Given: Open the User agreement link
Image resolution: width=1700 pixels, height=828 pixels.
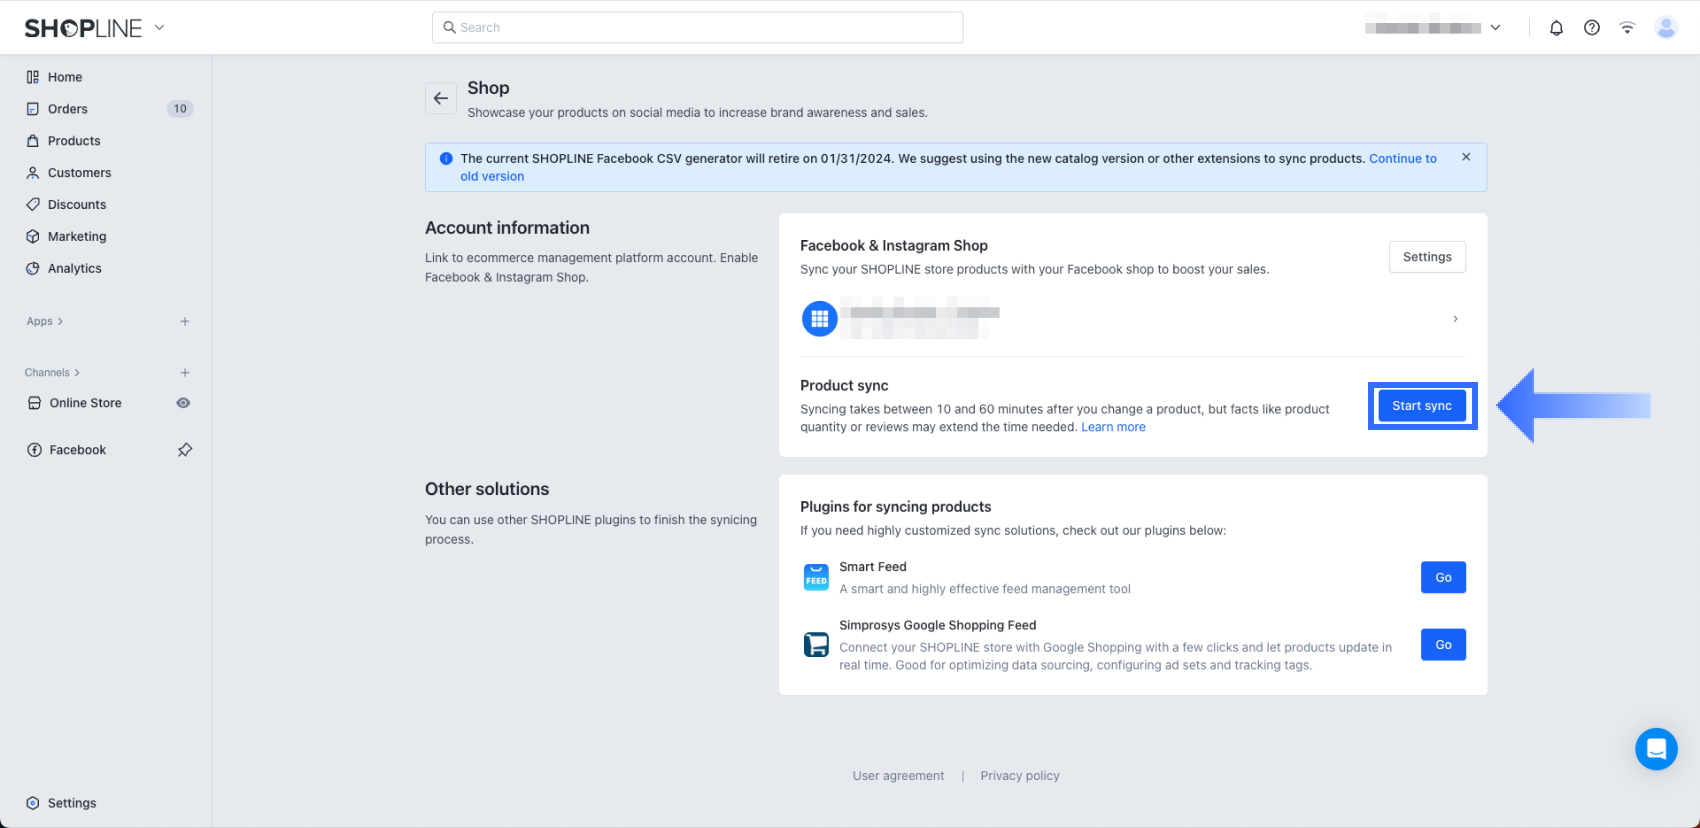Looking at the screenshot, I should tap(898, 776).
